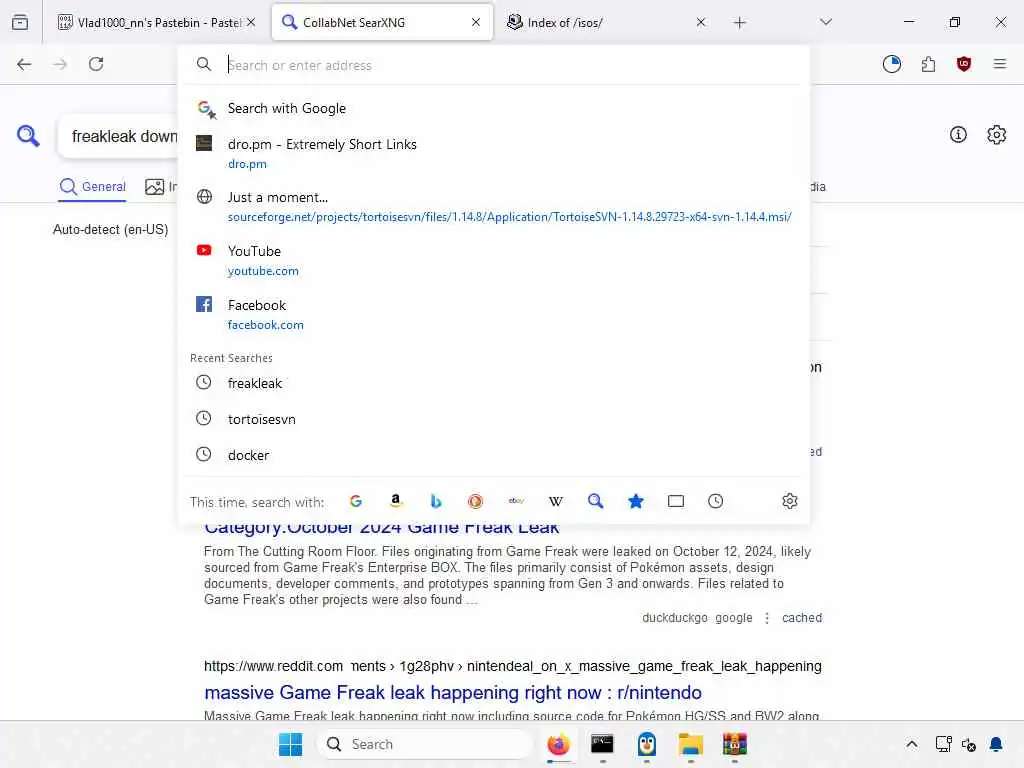Select the TortoiseSVN sourceforge suggestion
1024x768 pixels.
pos(494,207)
